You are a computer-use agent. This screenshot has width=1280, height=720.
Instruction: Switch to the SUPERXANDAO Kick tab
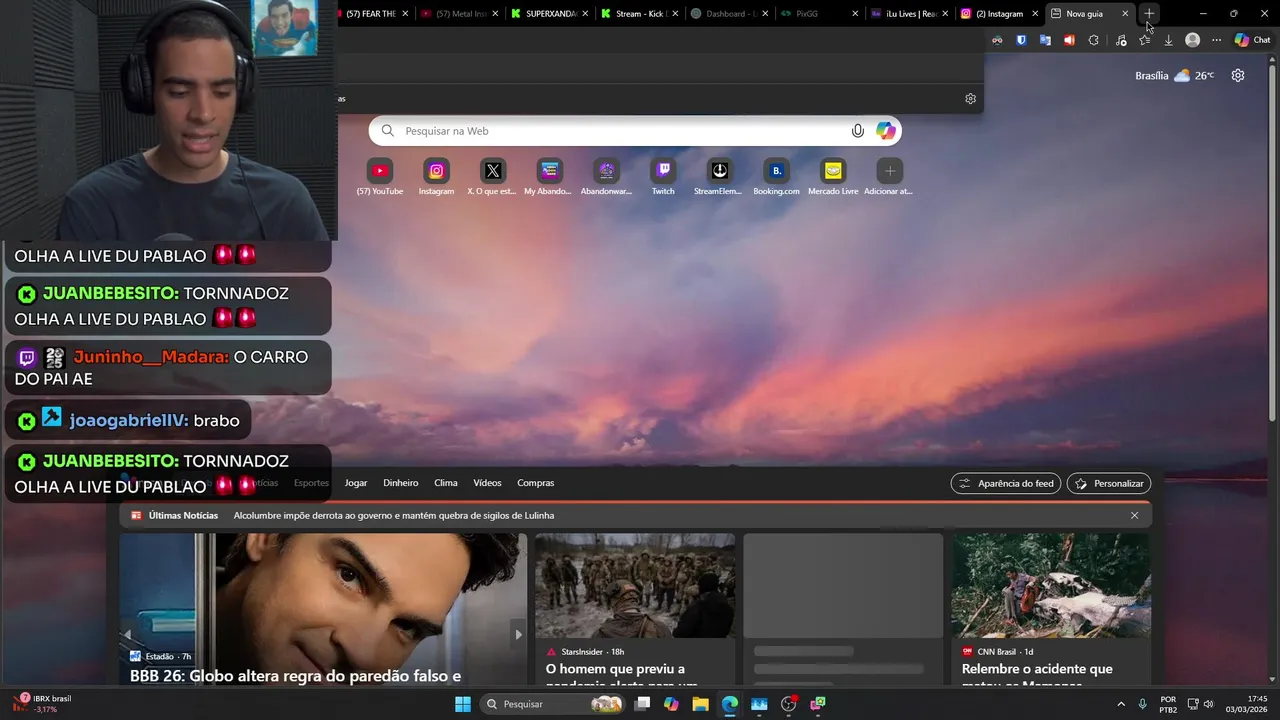[x=548, y=13]
